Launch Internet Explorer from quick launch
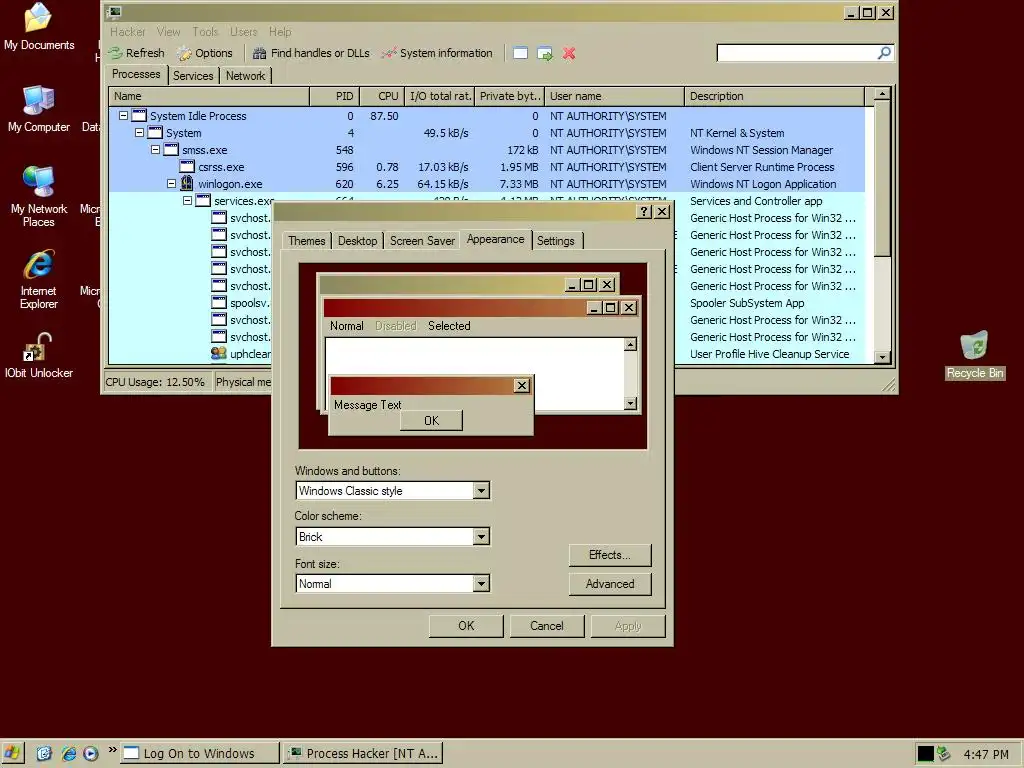The width and height of the screenshot is (1024, 768). coord(68,753)
